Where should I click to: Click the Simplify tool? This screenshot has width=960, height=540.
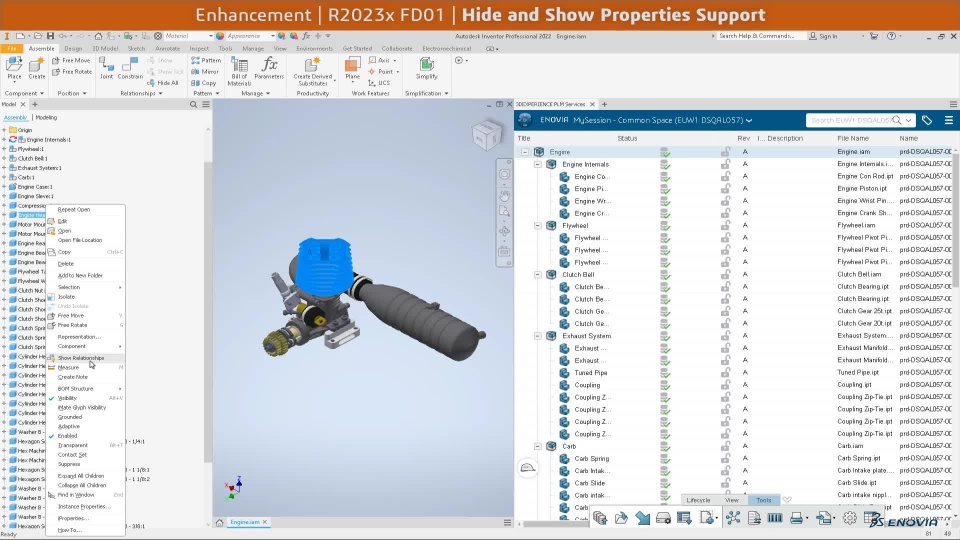click(427, 68)
